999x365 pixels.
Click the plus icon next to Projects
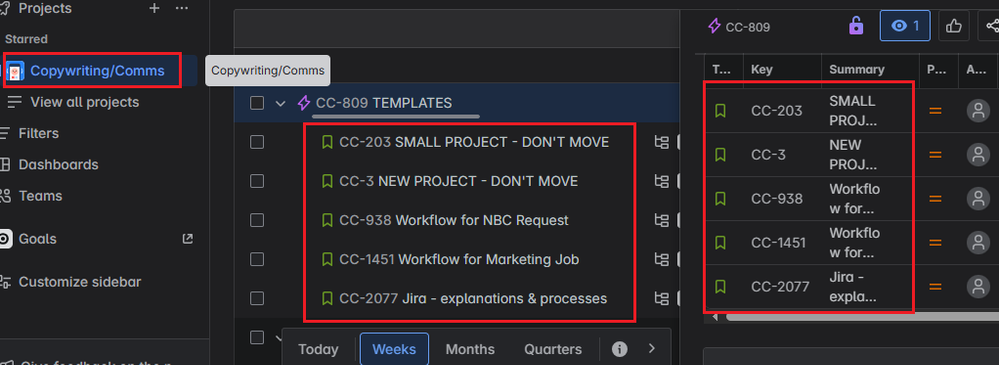[x=154, y=8]
